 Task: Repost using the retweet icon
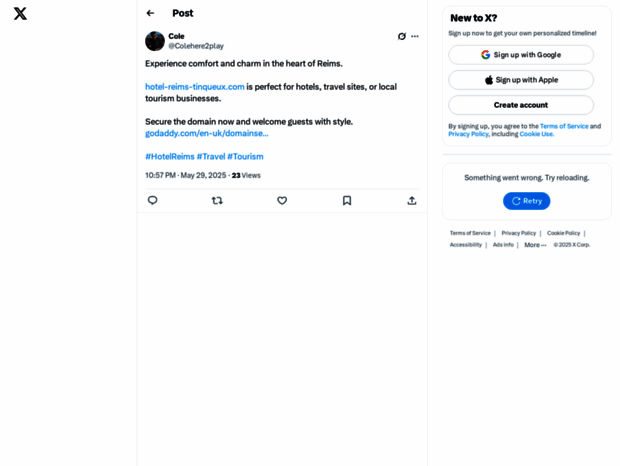[x=217, y=200]
